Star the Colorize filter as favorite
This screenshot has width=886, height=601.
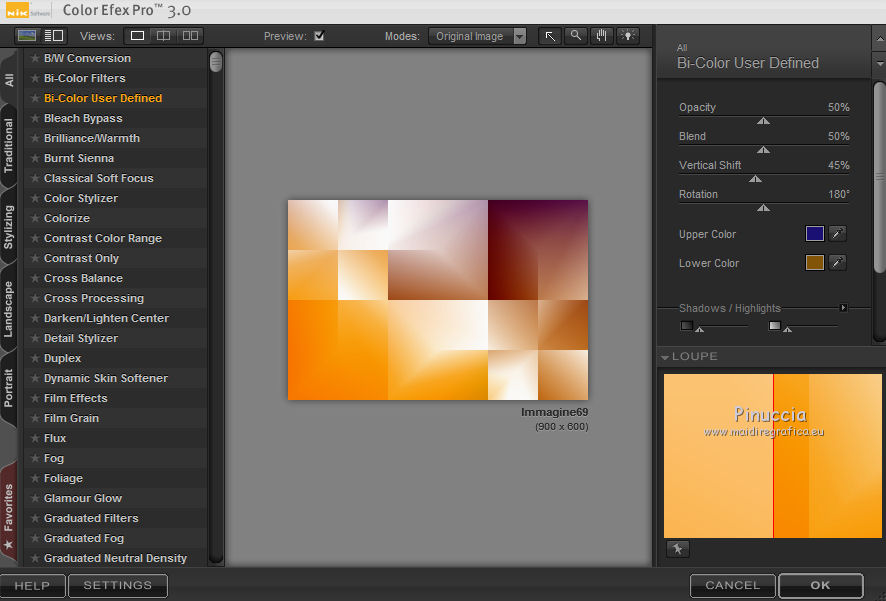35,218
